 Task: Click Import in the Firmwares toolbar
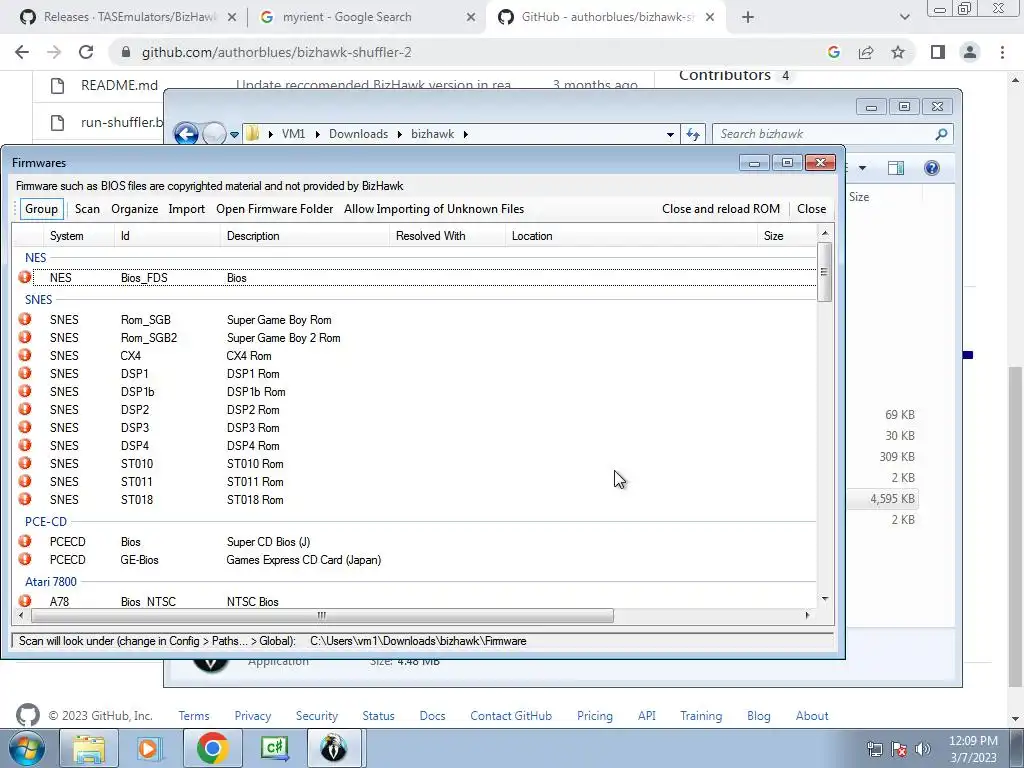[x=187, y=209]
